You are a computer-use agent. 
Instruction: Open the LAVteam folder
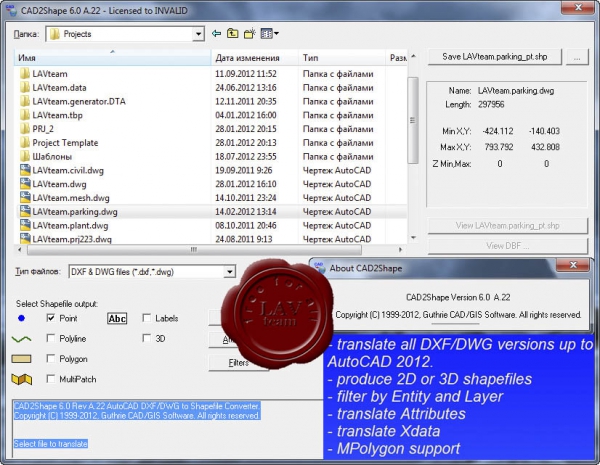point(50,74)
